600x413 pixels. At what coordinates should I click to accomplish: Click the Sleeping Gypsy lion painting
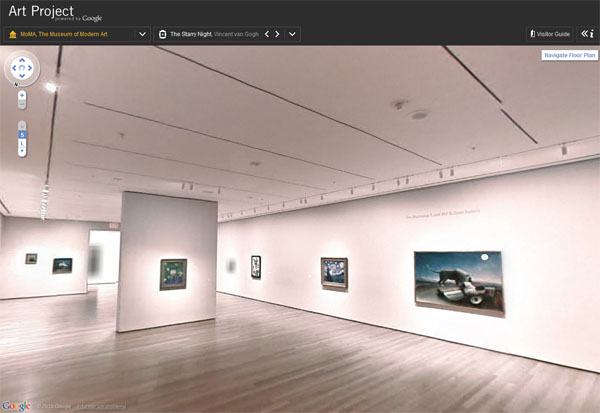[x=459, y=282]
